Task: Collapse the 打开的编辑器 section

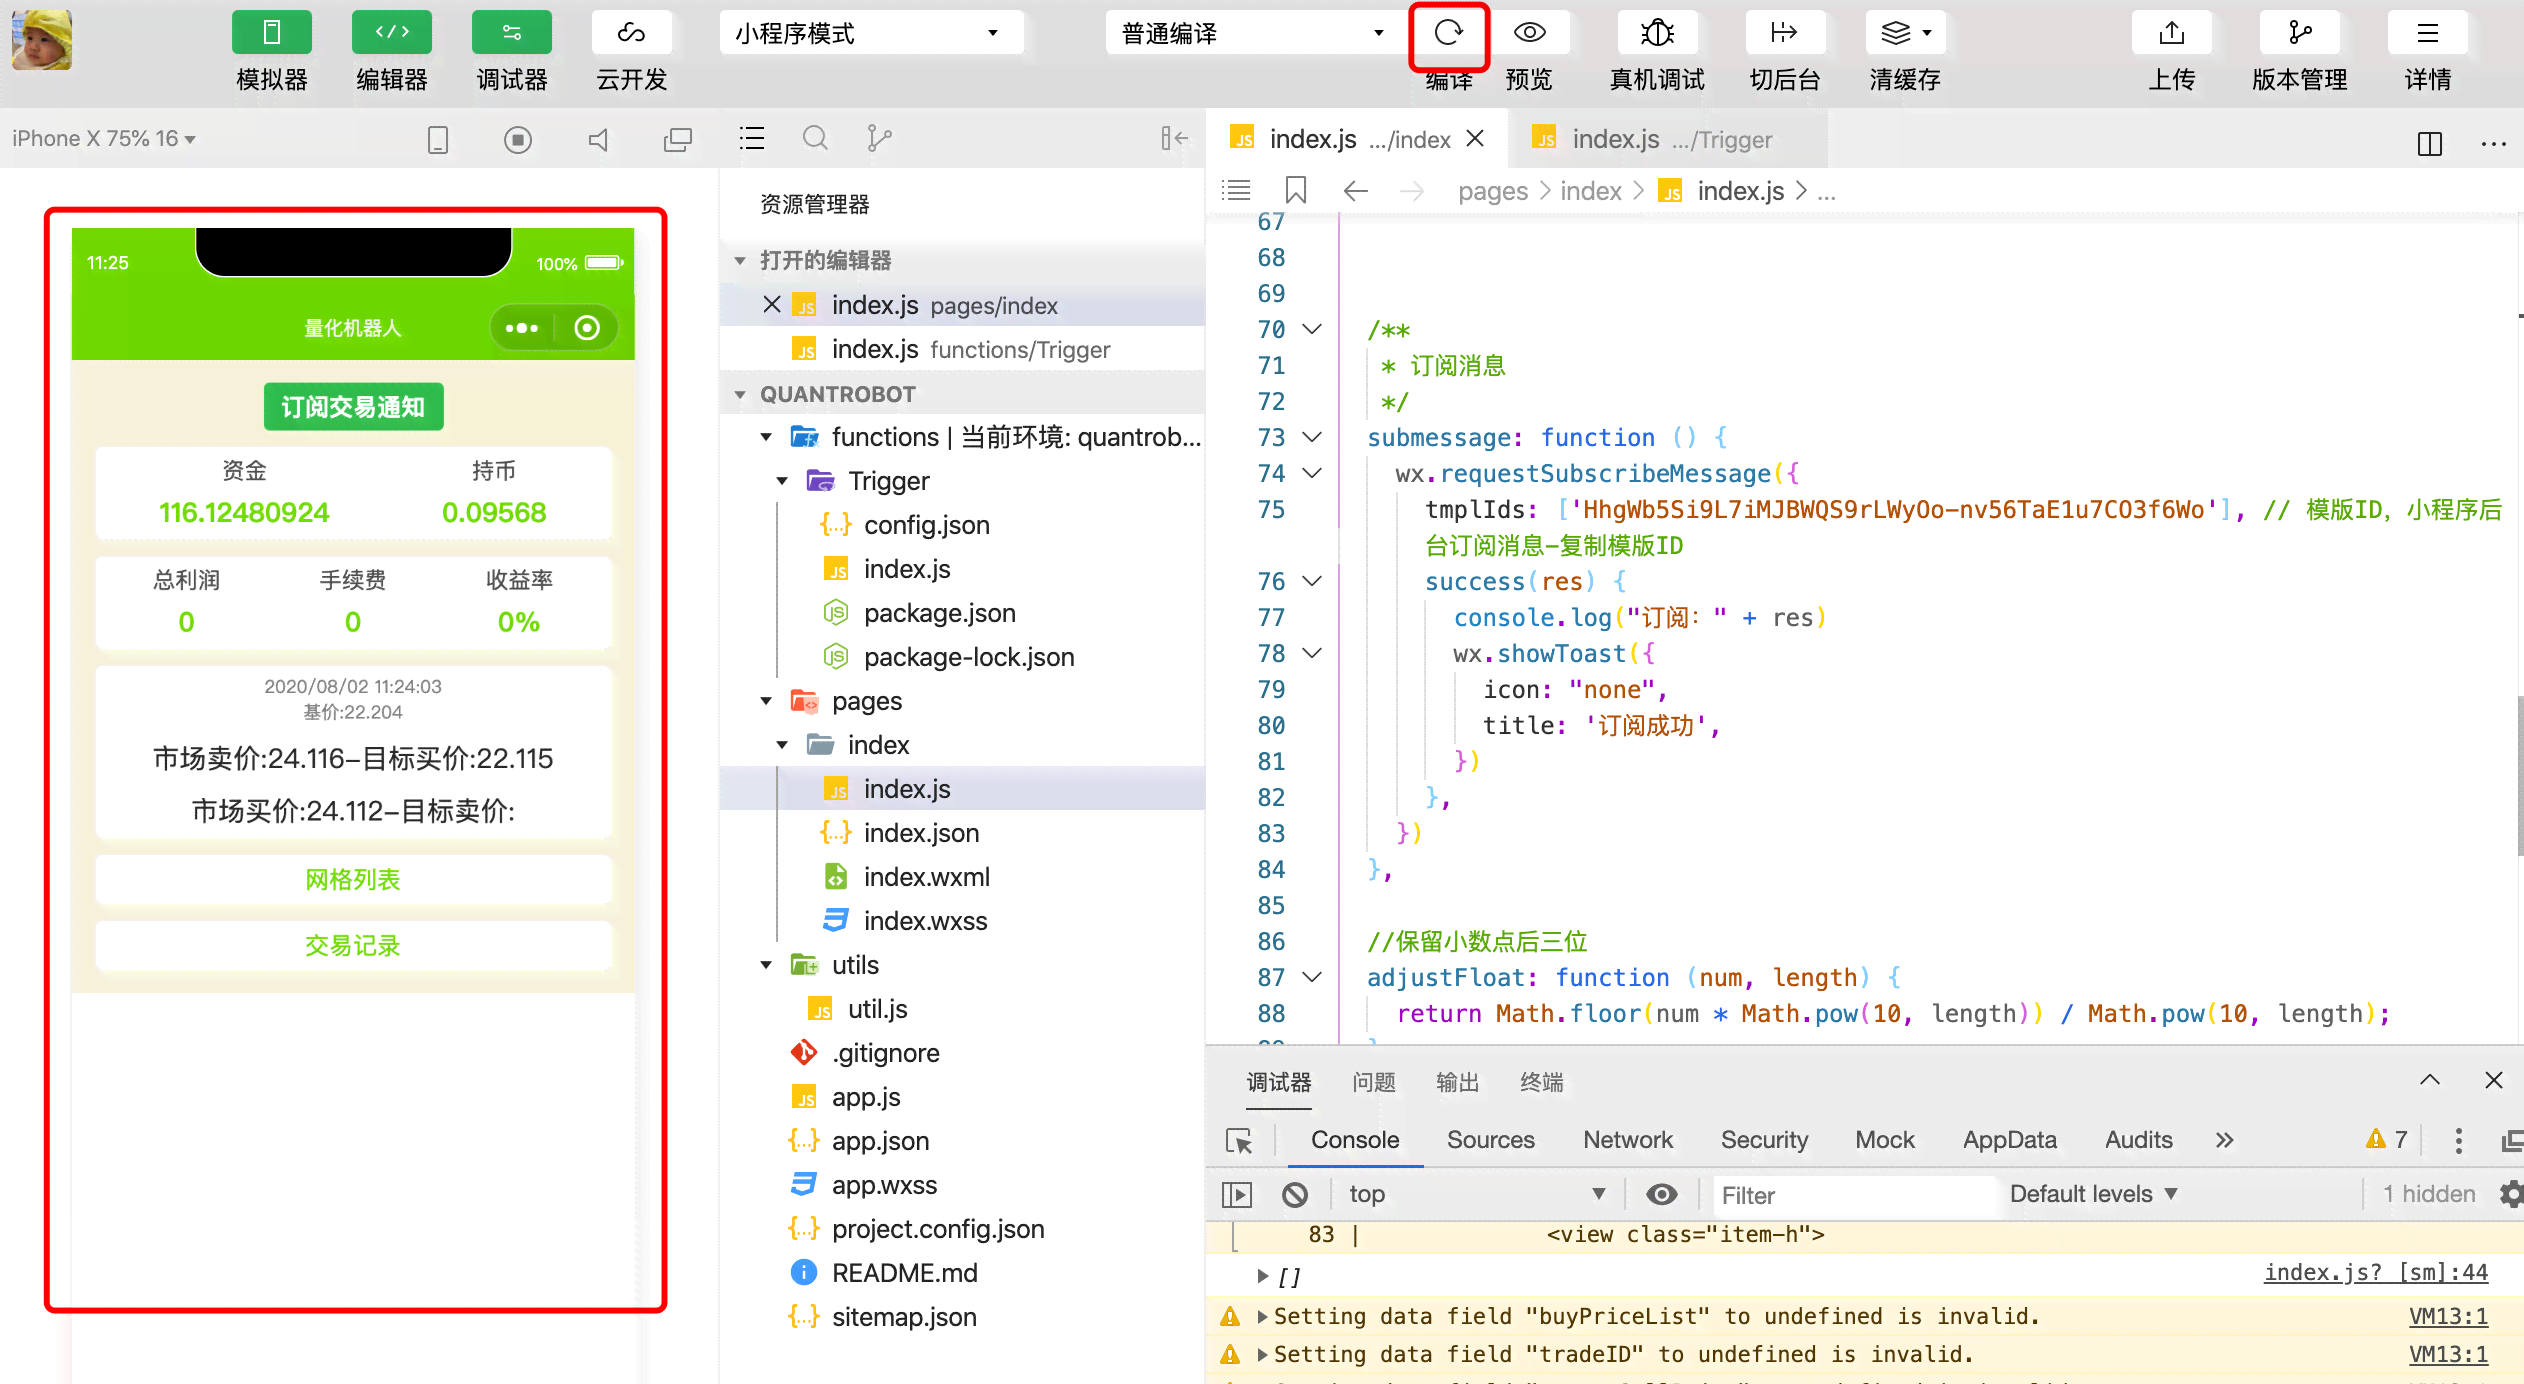Action: point(740,261)
